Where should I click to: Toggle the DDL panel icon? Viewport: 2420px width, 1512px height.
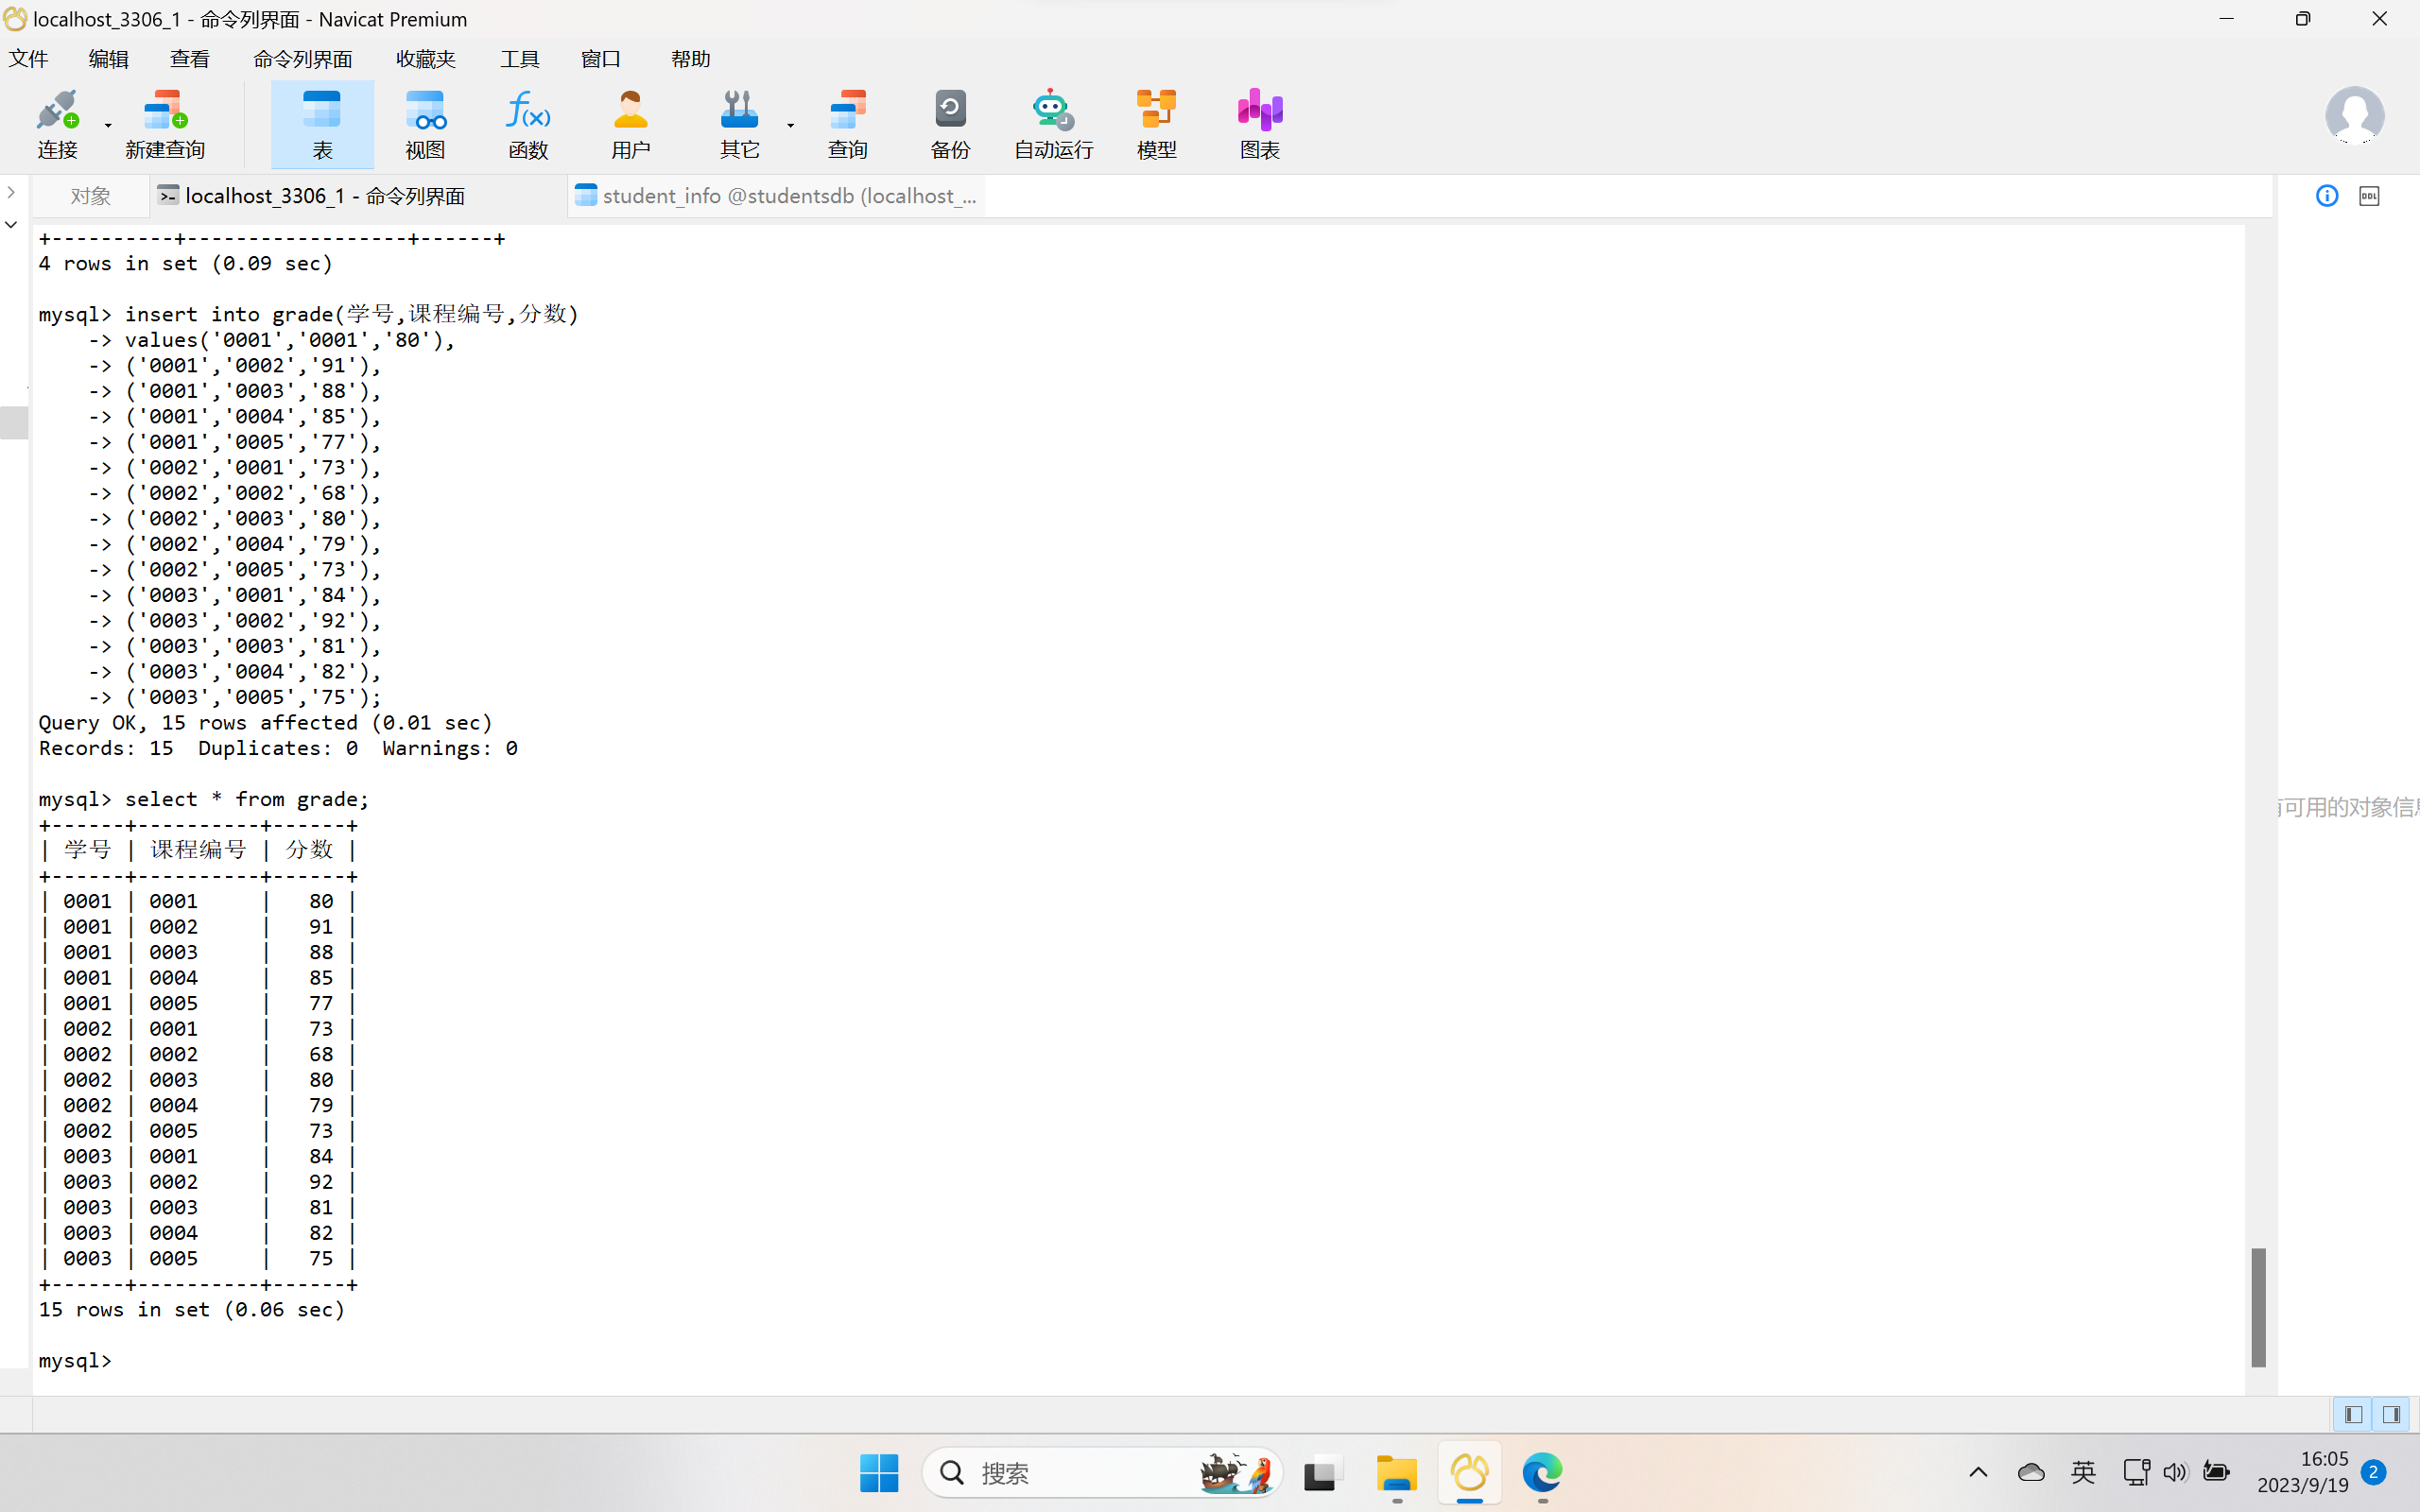tap(2369, 196)
